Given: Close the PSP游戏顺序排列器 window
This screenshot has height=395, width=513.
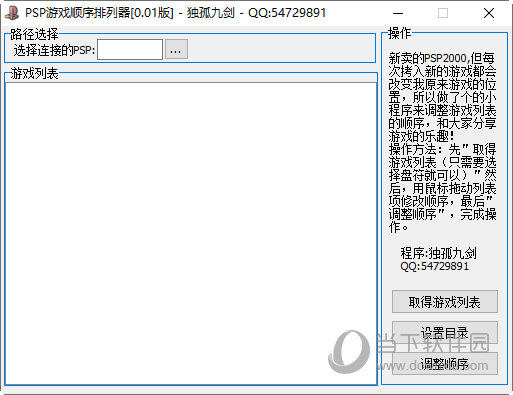Looking at the screenshot, I should click(x=489, y=13).
